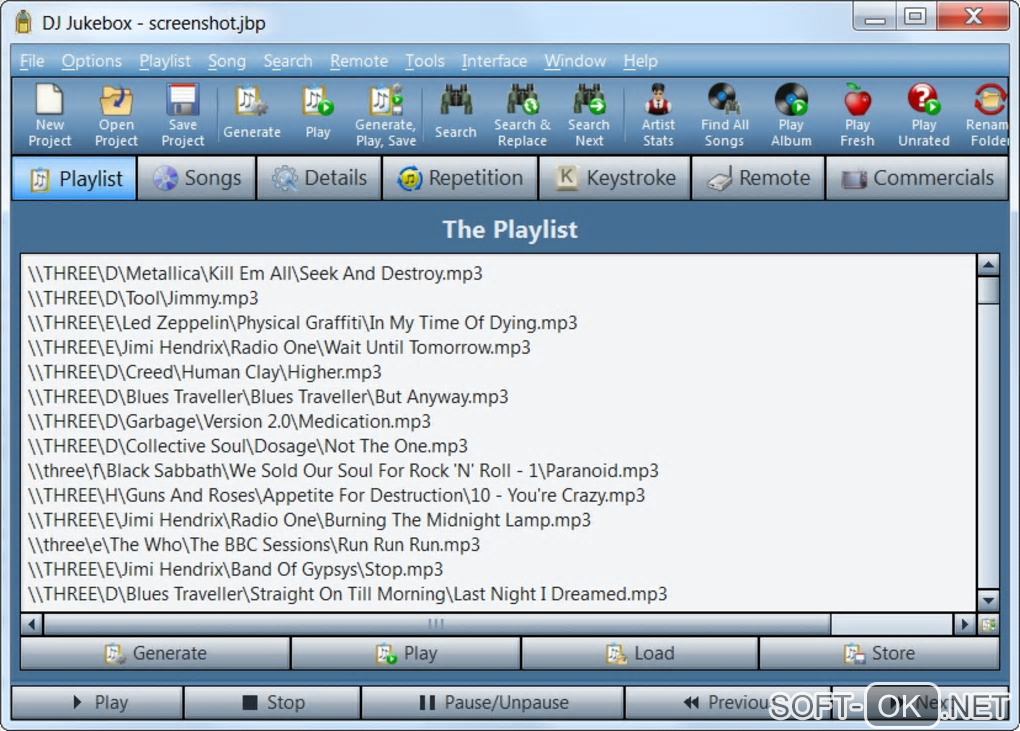Screen dimensions: 1020x731
Task: Click the Search & Replace icon
Action: coord(522,115)
